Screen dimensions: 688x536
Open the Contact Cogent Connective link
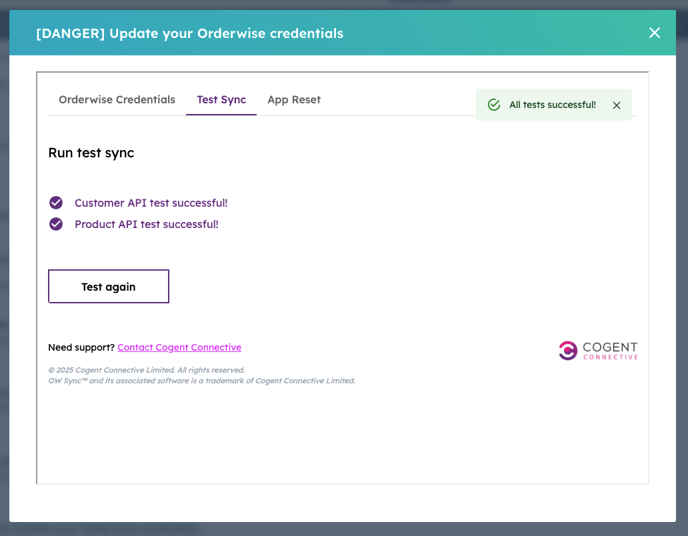(179, 347)
